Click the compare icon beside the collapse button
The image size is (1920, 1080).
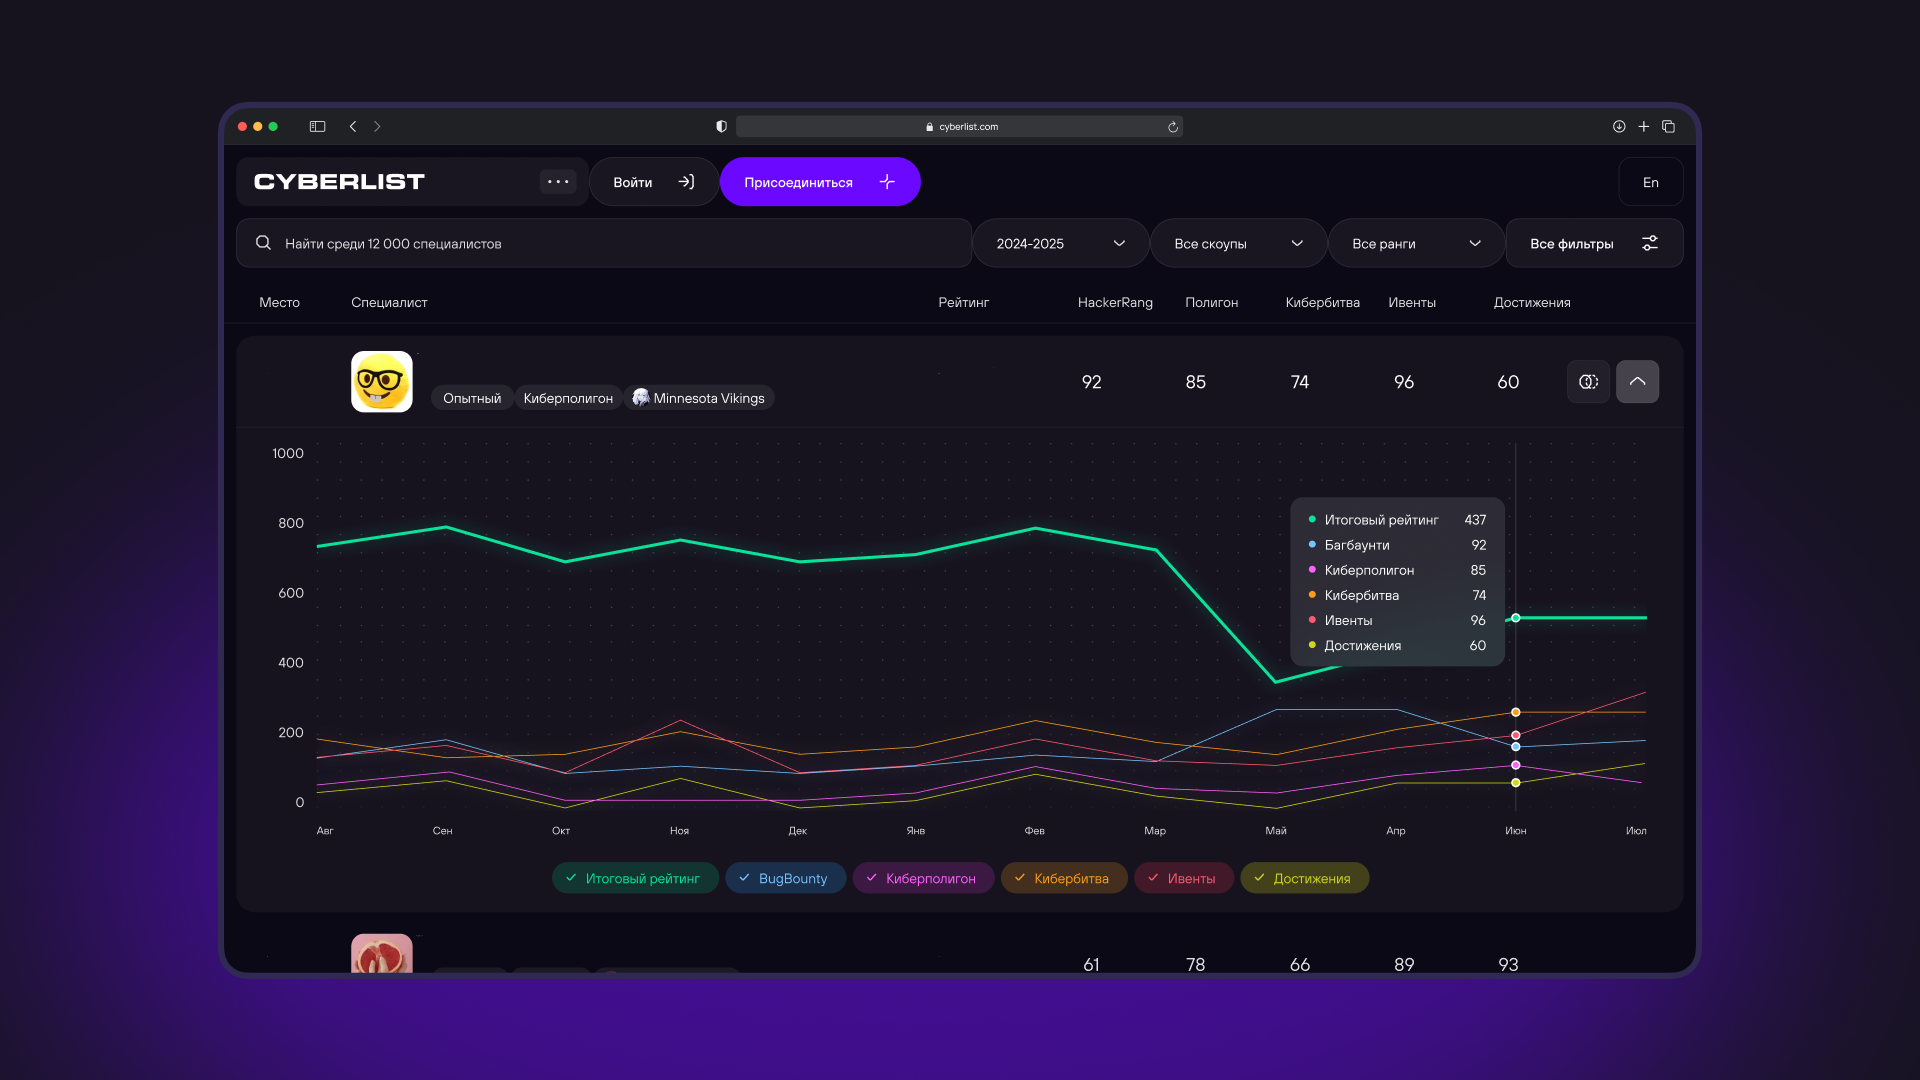(1588, 382)
